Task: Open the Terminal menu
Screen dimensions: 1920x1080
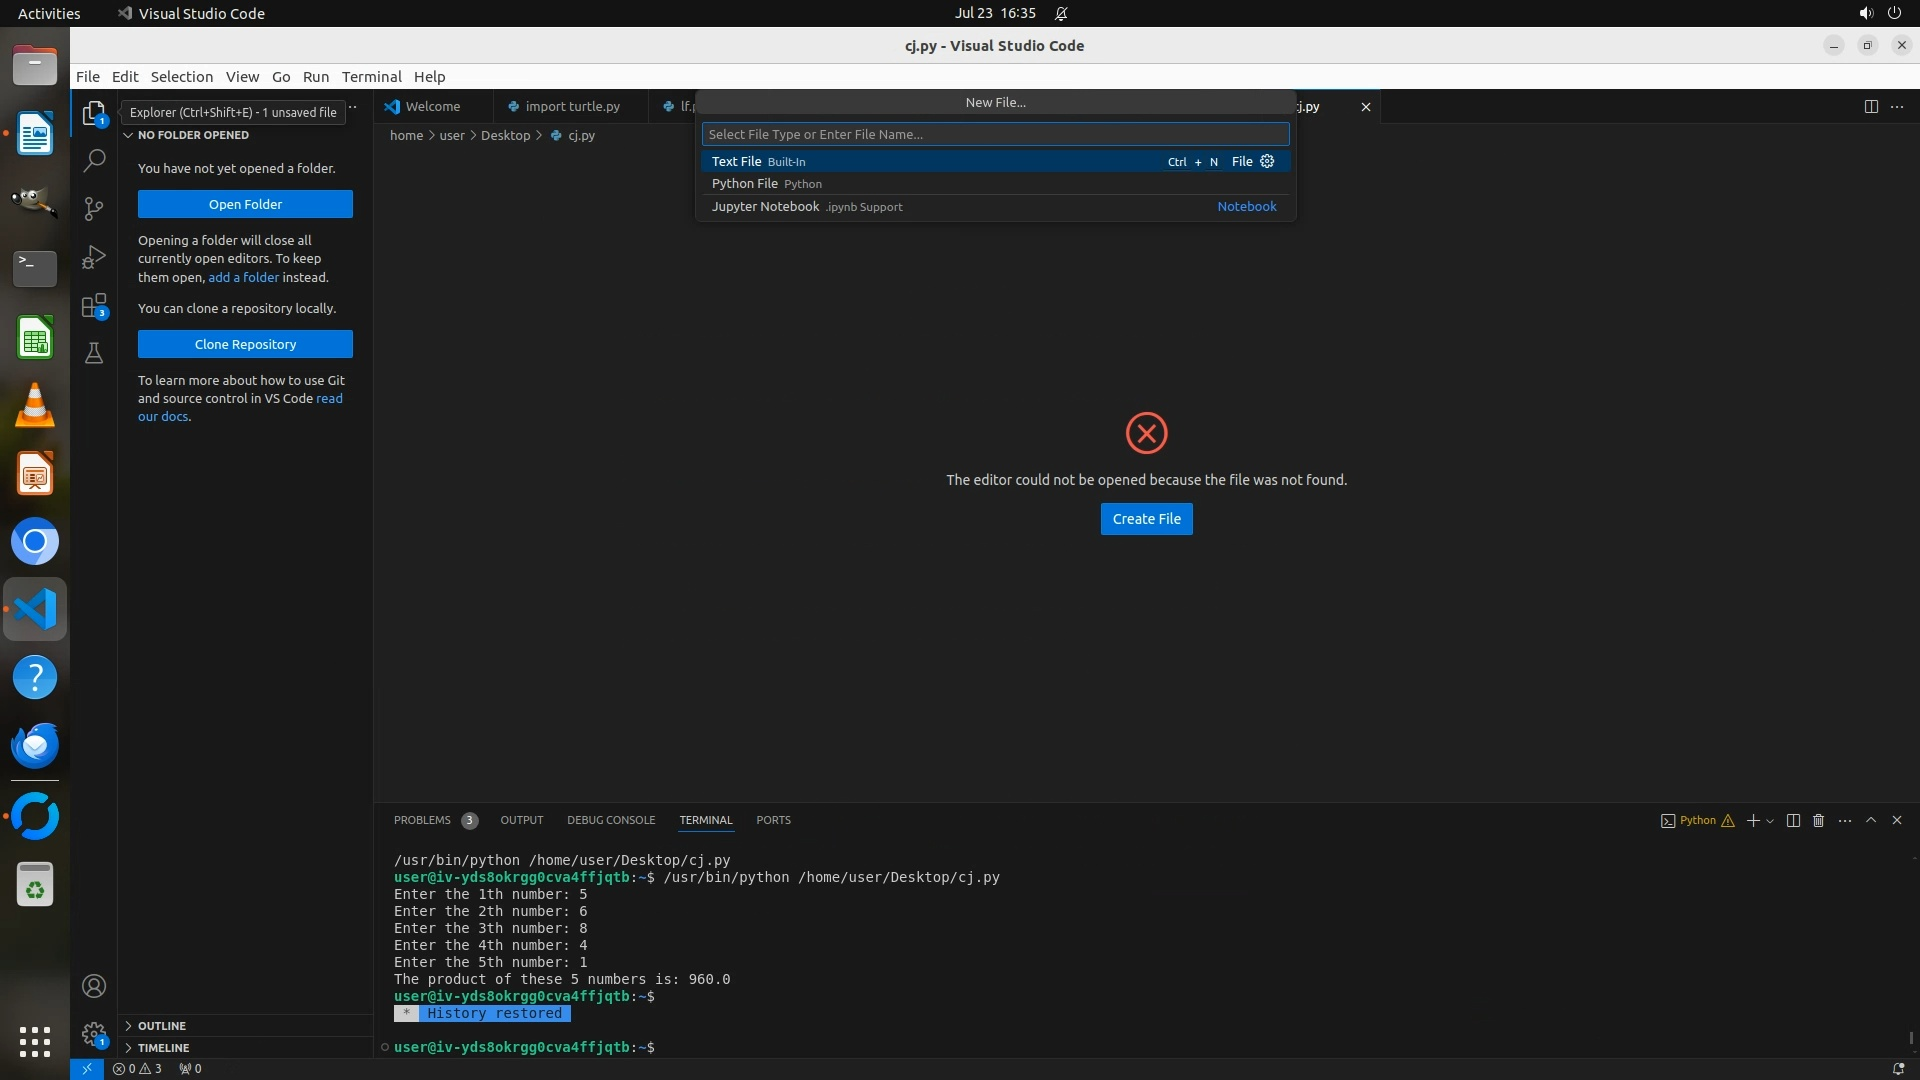Action: [371, 76]
